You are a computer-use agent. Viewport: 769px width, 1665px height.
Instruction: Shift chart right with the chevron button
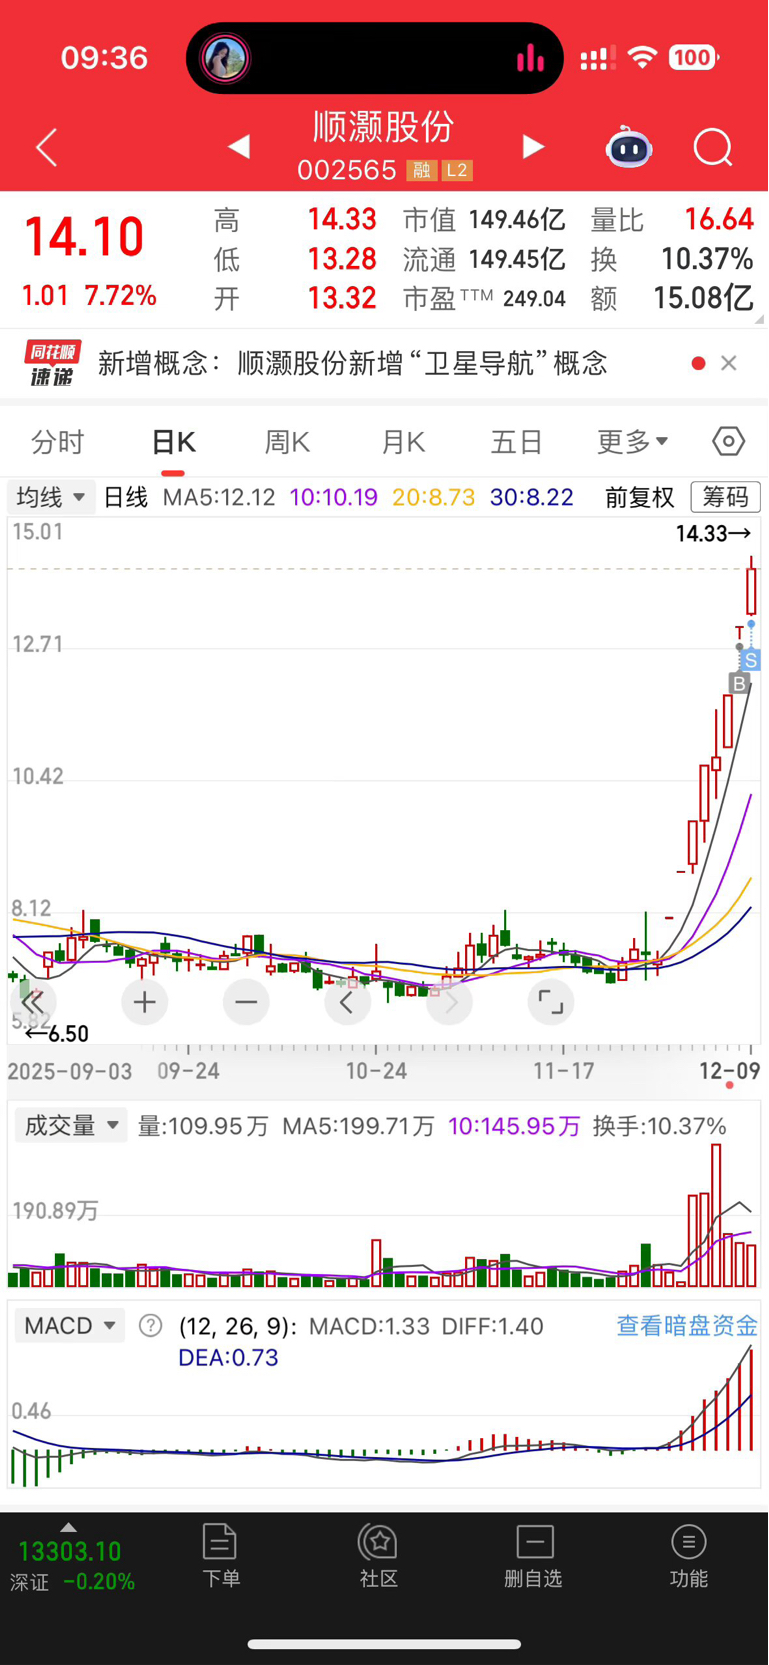pos(450,1002)
